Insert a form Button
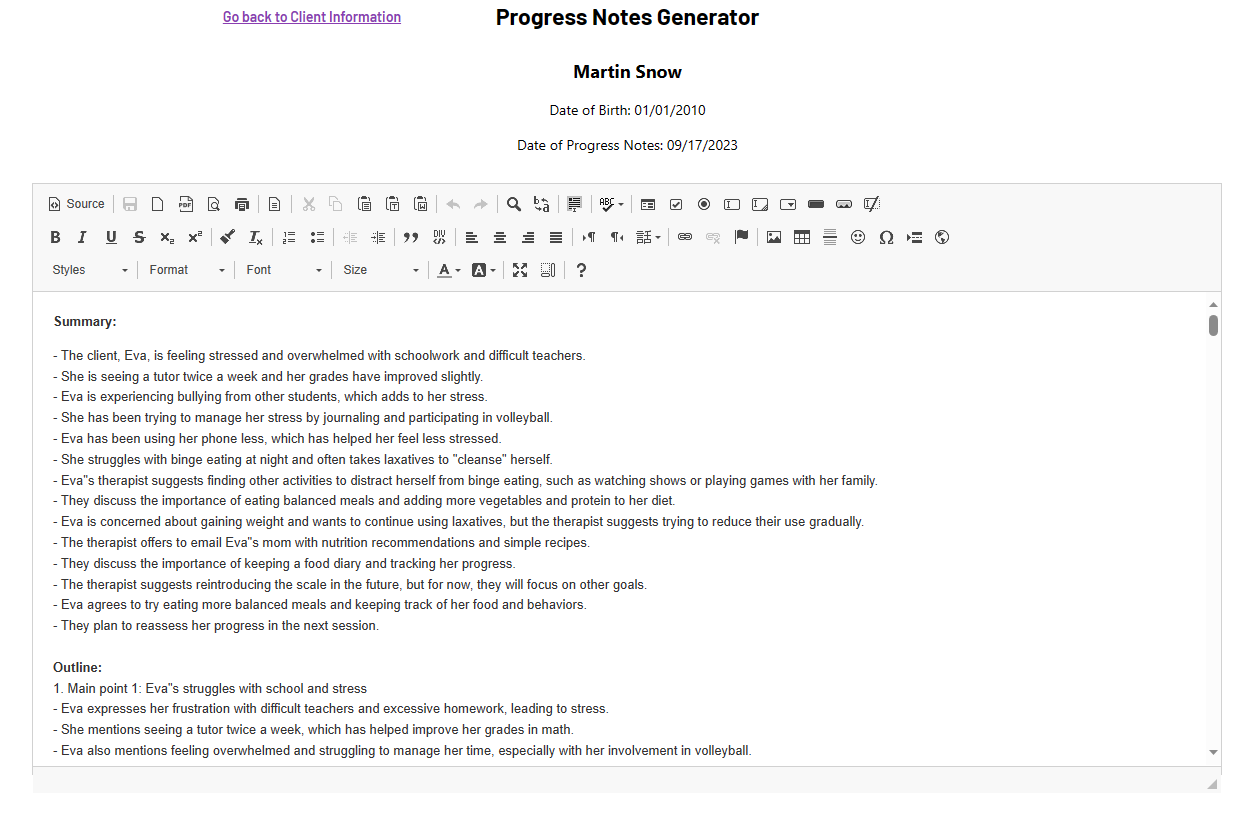Viewport: 1236px width, 817px height. point(816,204)
